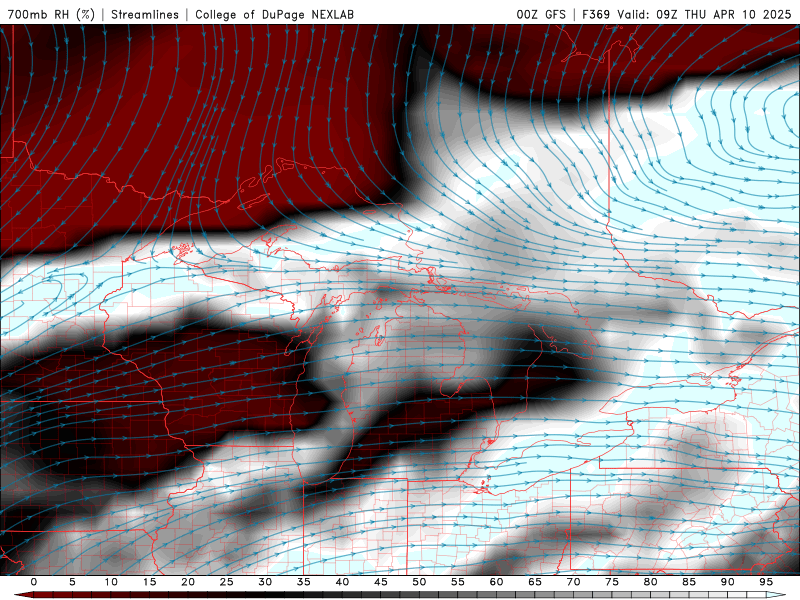800x600 pixels.
Task: Click the "80" value on color scale
Action: tap(651, 582)
